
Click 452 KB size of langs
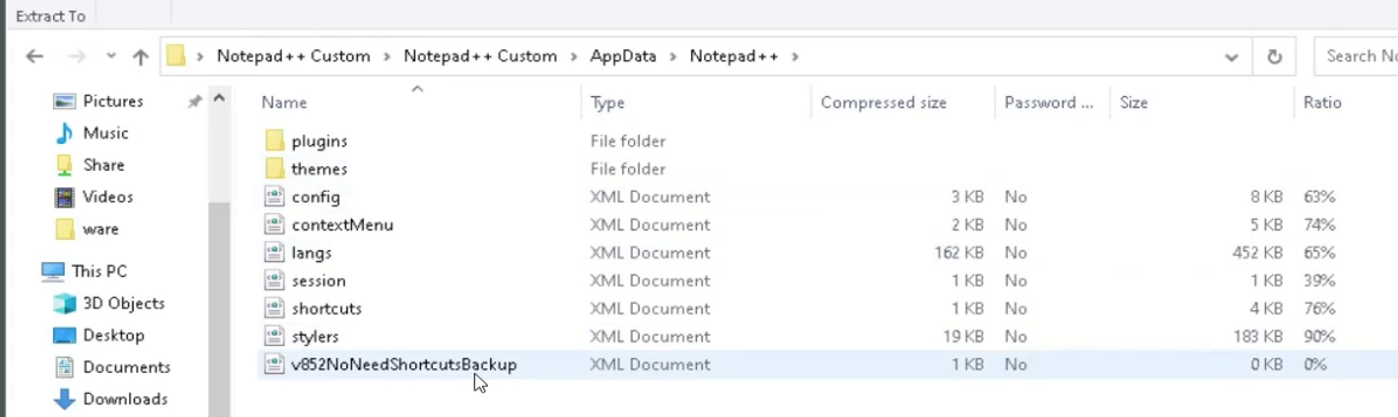(x=1257, y=253)
